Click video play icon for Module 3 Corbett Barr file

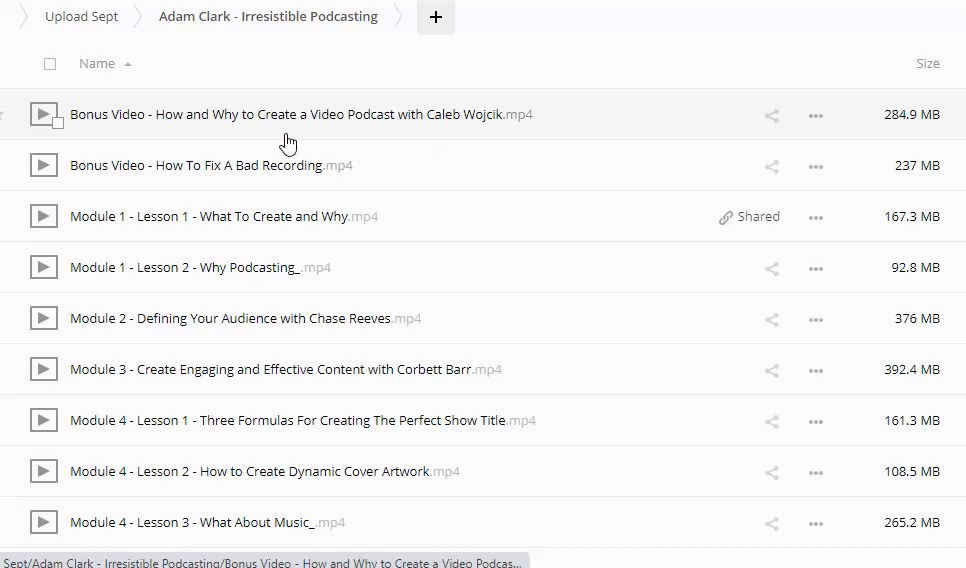tap(43, 370)
